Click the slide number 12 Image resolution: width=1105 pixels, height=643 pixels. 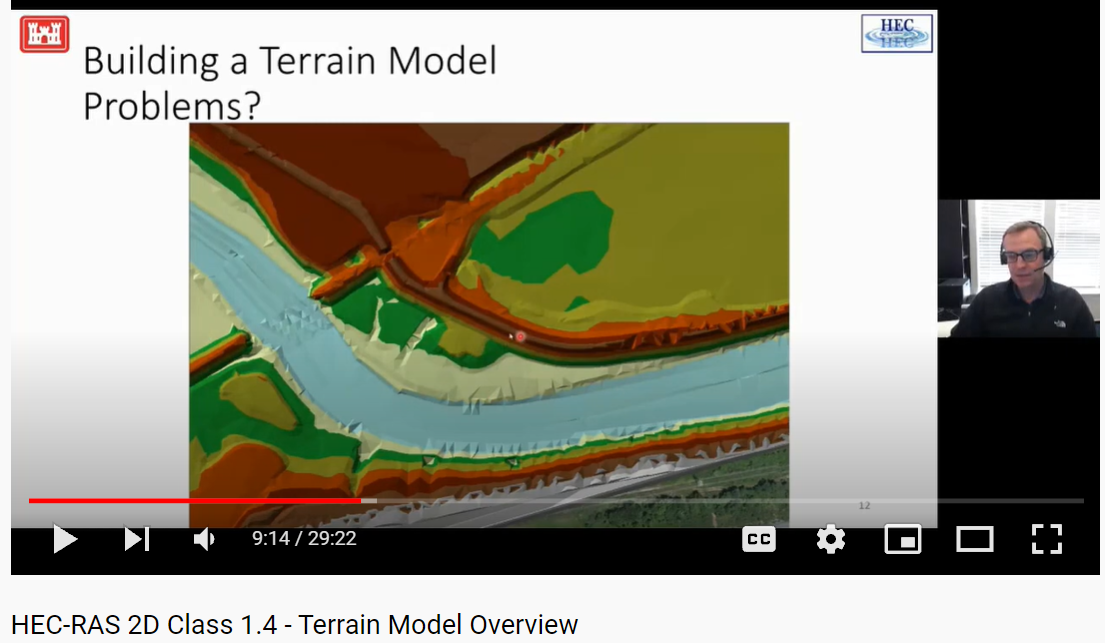tap(865, 506)
